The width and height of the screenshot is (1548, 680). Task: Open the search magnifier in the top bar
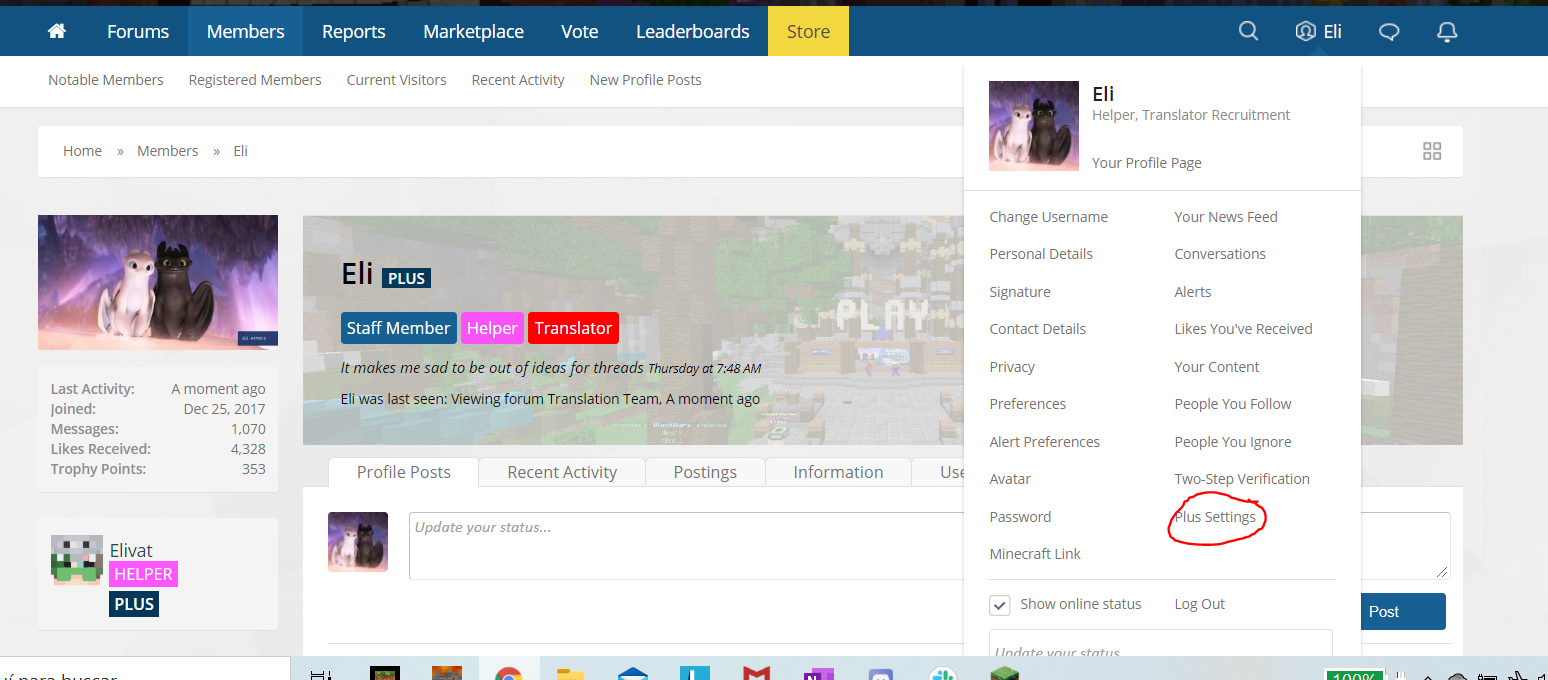pos(1248,31)
